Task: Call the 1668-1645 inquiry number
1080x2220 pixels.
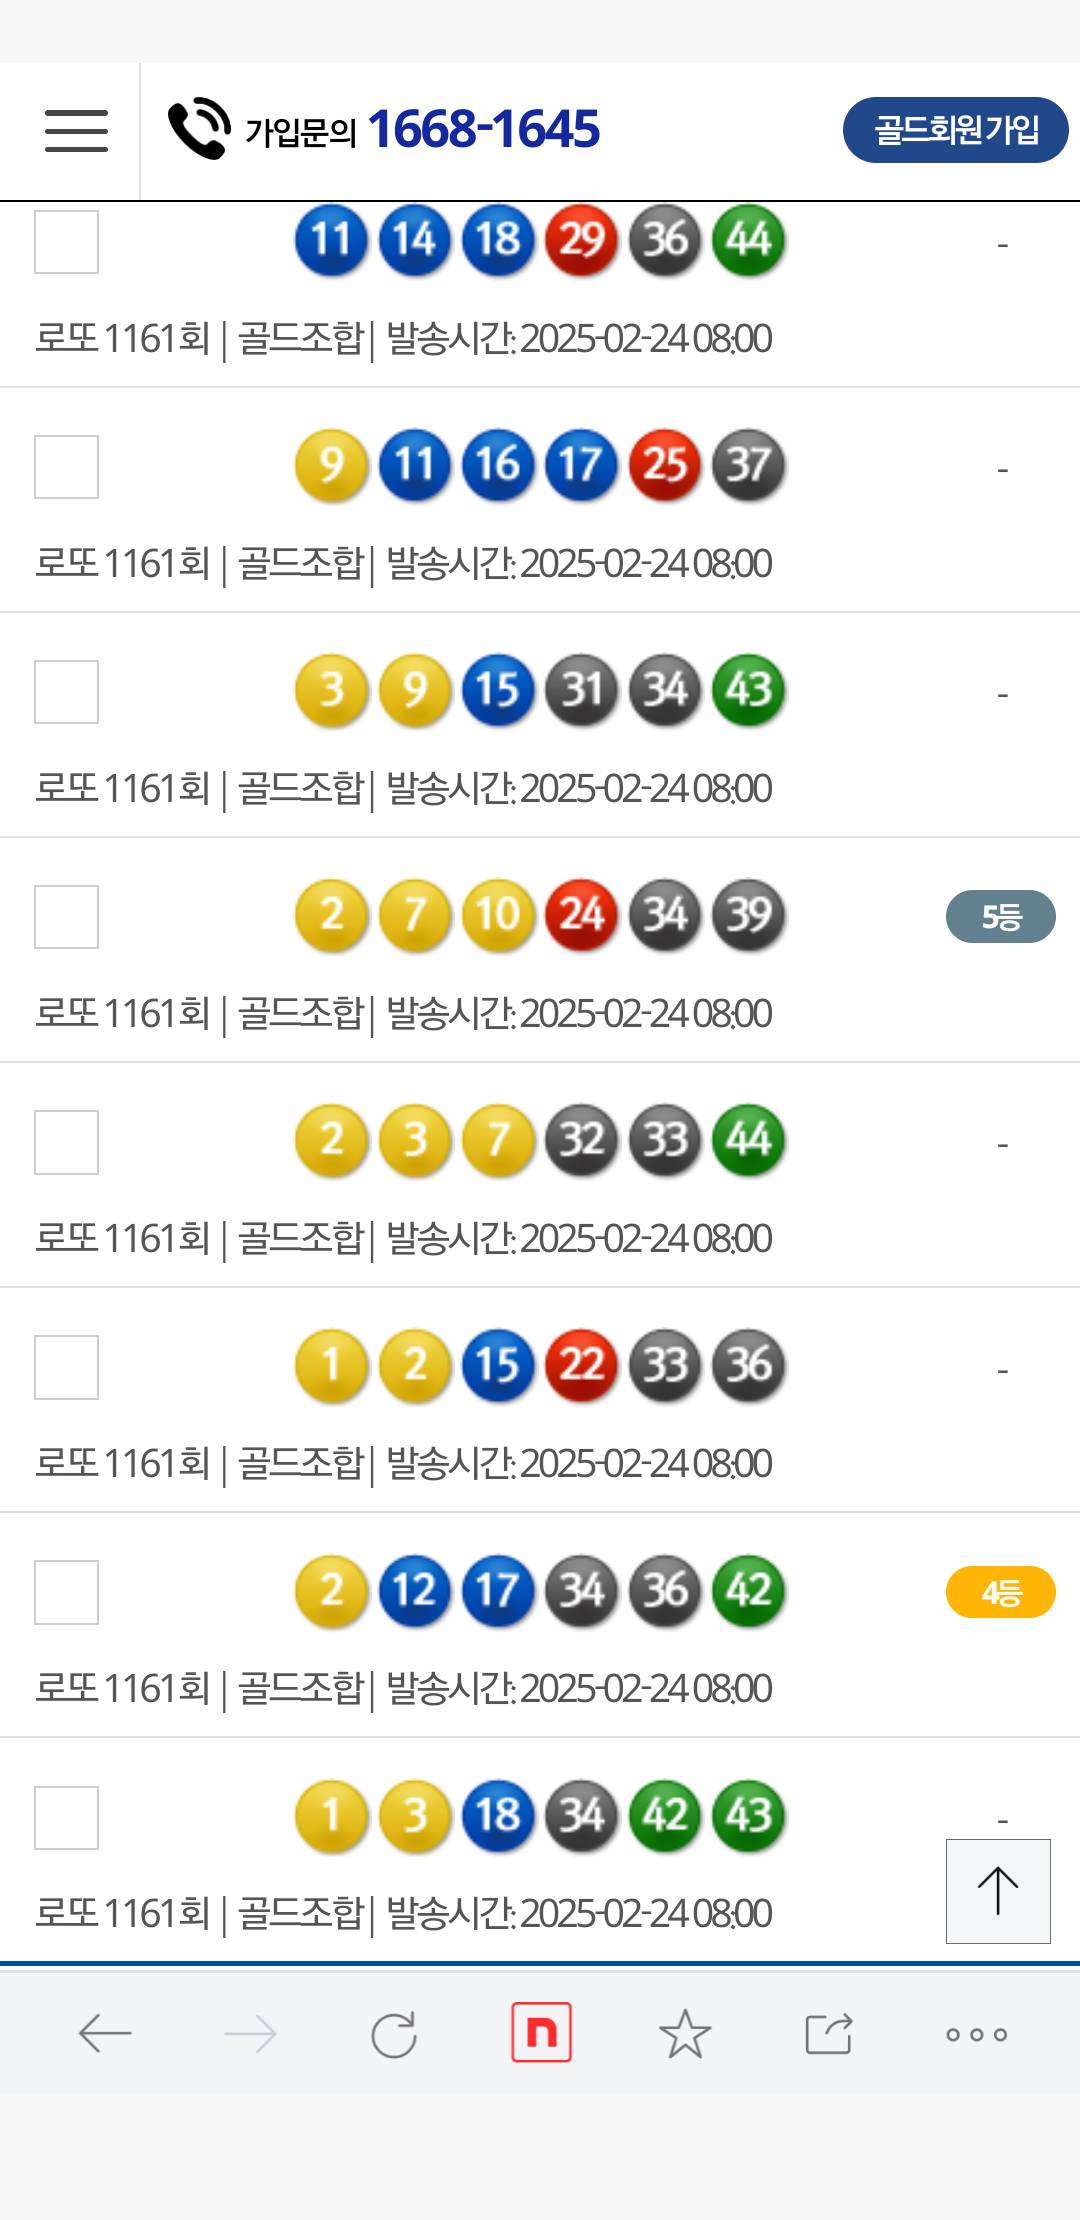Action: 483,130
